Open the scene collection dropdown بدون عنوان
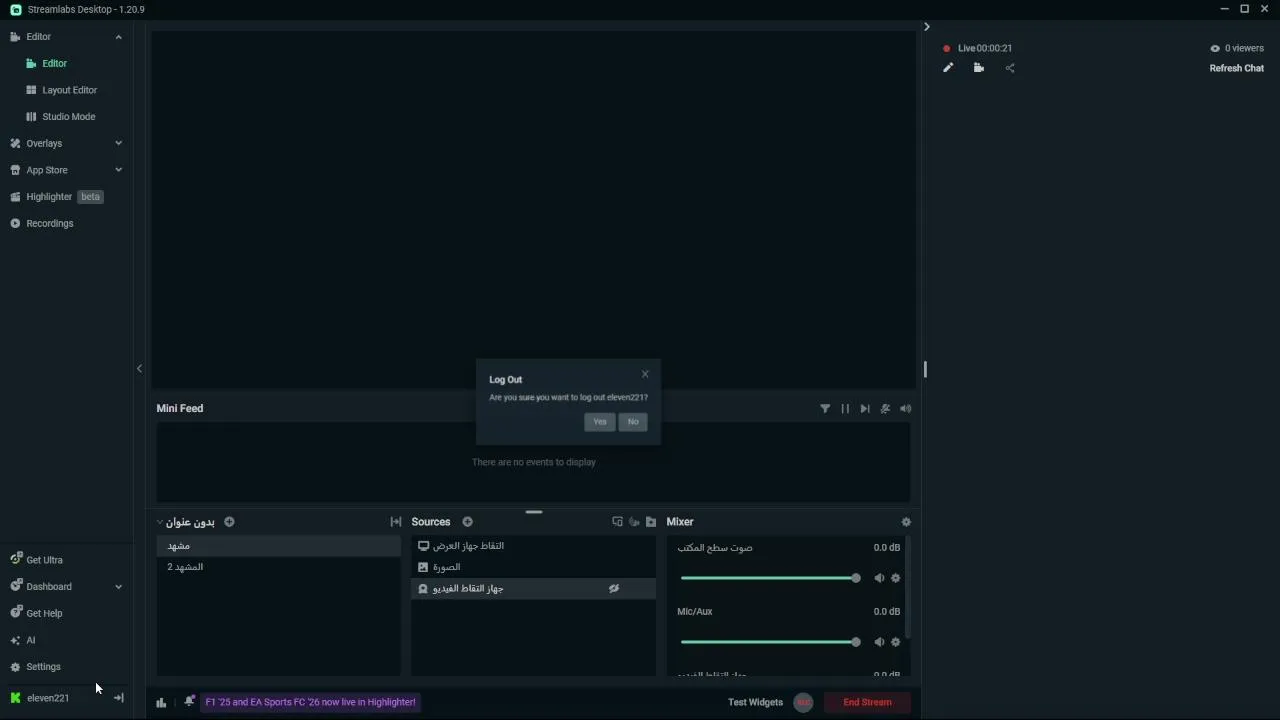This screenshot has width=1280, height=720. coord(186,522)
